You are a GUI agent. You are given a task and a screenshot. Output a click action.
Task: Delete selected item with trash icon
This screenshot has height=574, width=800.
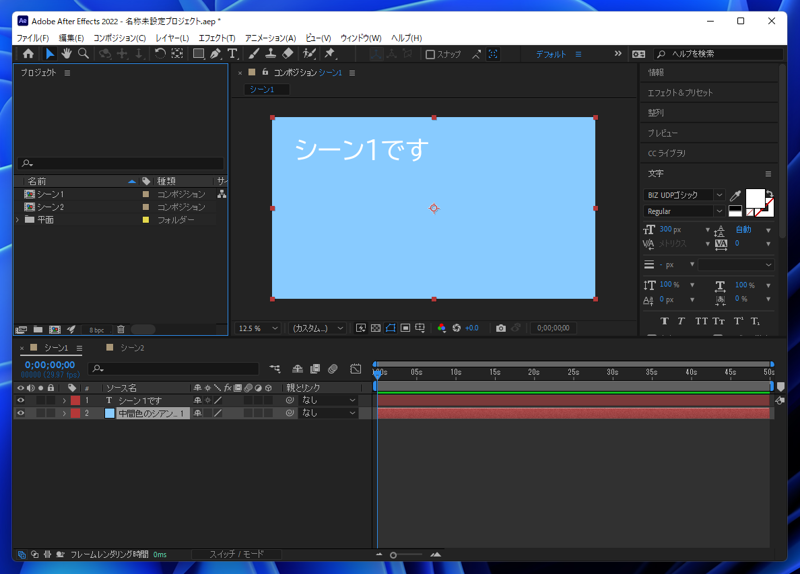(x=121, y=329)
